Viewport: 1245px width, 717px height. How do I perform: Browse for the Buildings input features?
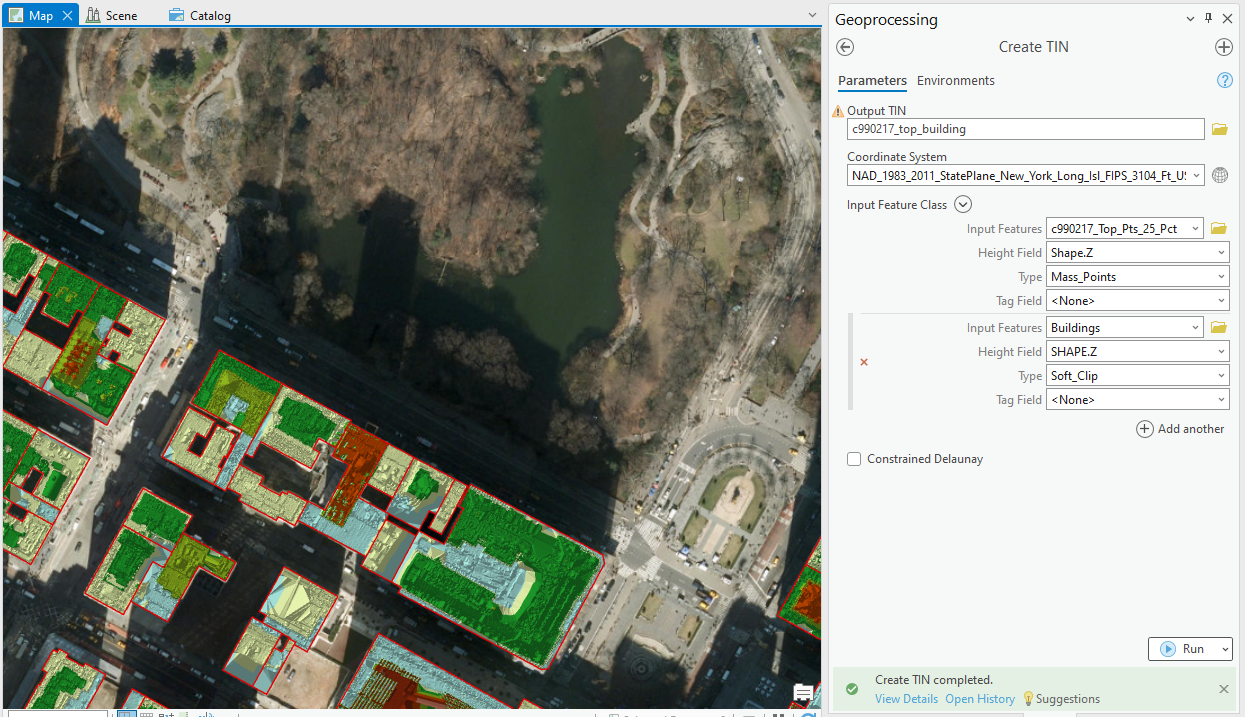[1219, 328]
